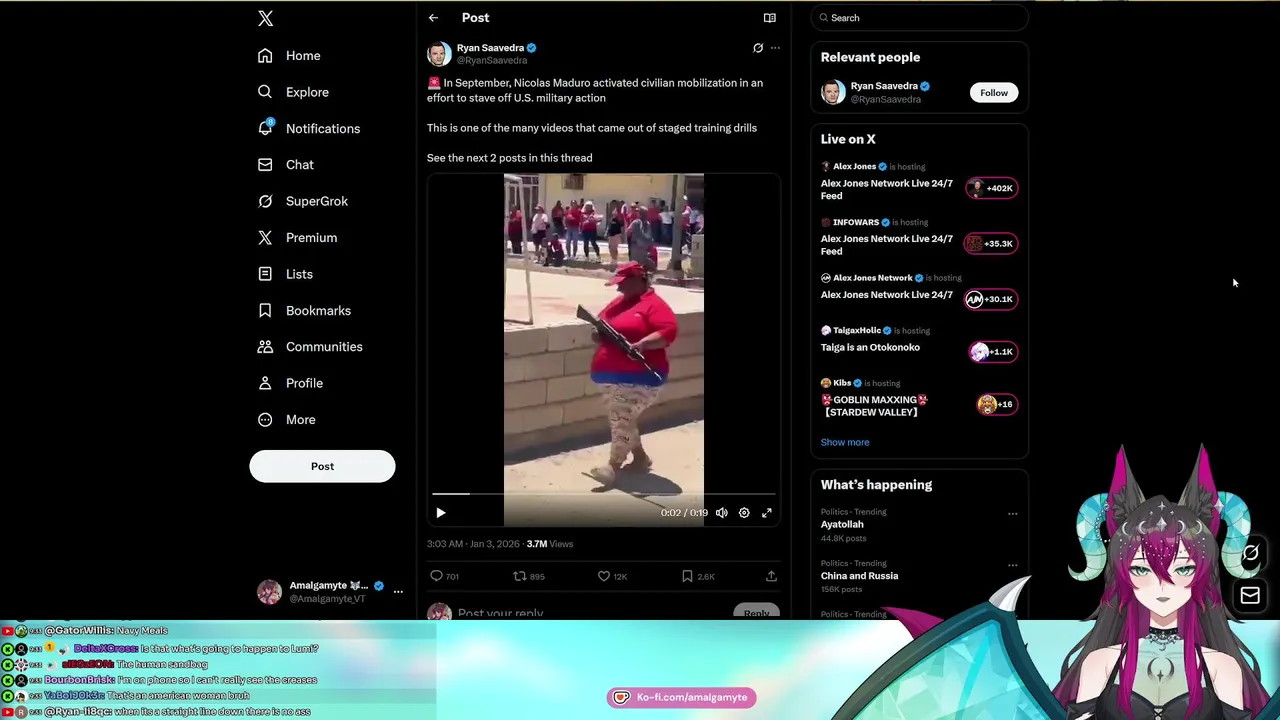The image size is (1280, 720).
Task: Click the +30.1K listeners badge
Action: 991,299
